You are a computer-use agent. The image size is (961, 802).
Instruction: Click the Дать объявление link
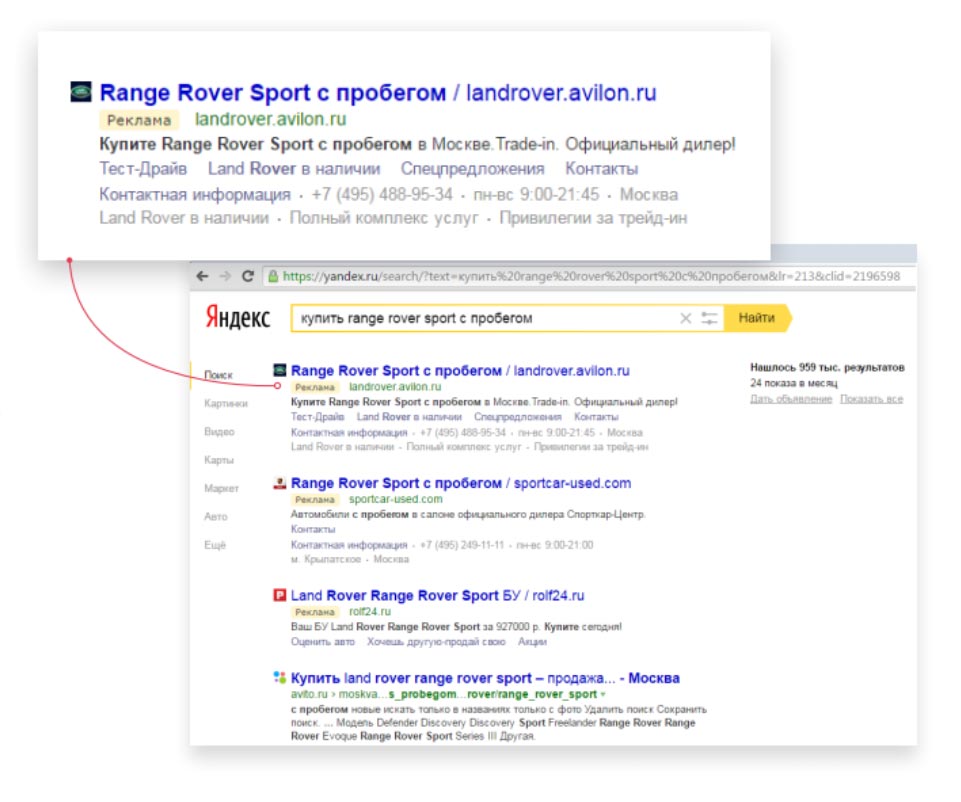point(790,399)
